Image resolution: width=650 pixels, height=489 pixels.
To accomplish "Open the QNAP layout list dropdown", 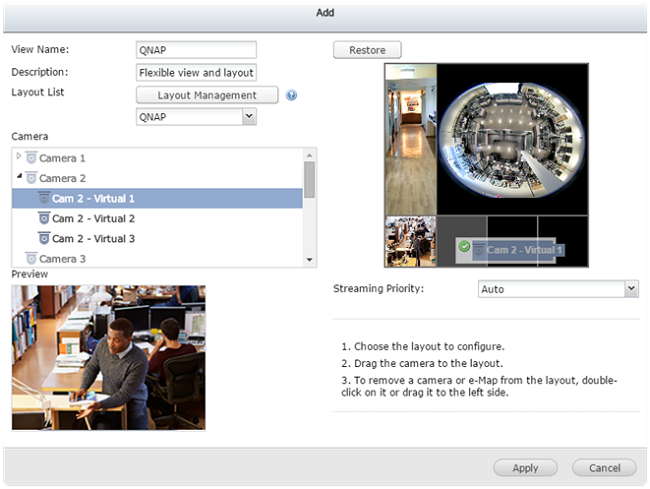I will tap(249, 116).
